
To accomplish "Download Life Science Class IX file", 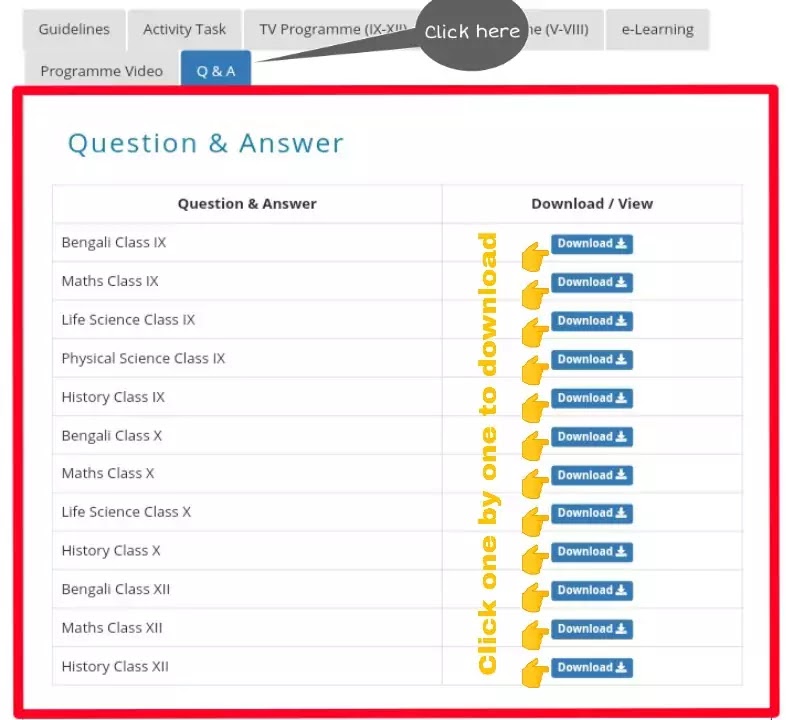I will [592, 321].
